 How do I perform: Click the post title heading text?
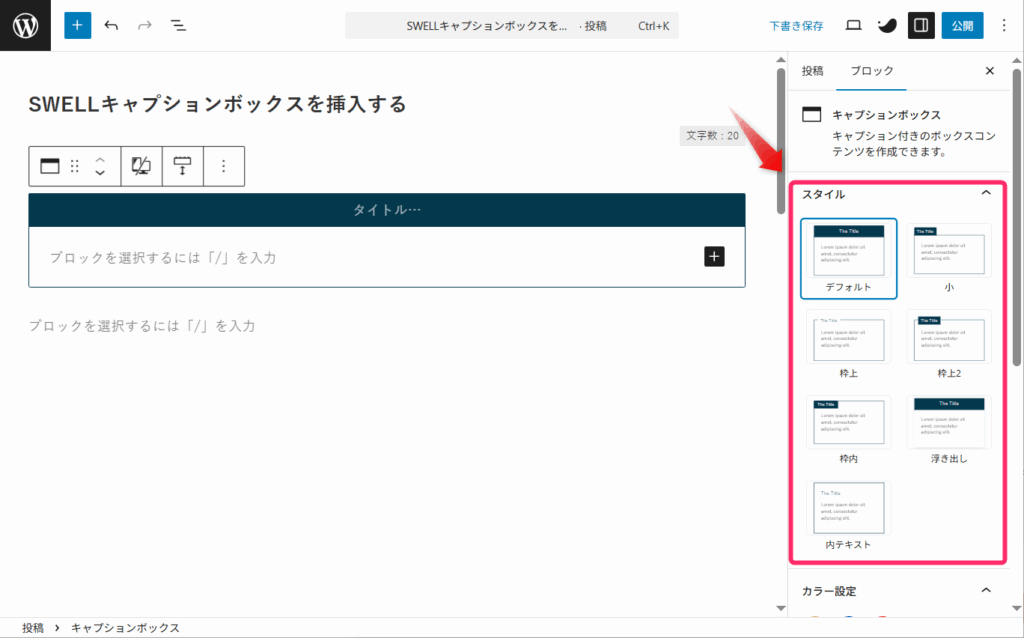coord(217,104)
